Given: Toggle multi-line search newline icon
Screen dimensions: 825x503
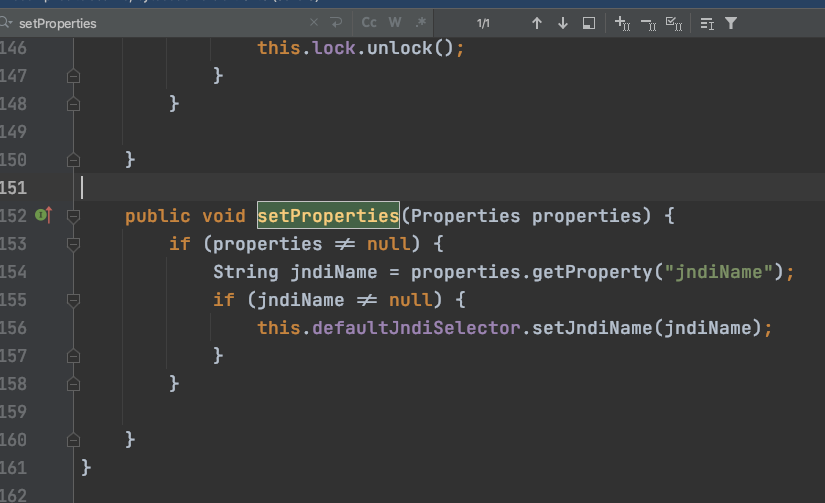Looking at the screenshot, I should pos(336,23).
